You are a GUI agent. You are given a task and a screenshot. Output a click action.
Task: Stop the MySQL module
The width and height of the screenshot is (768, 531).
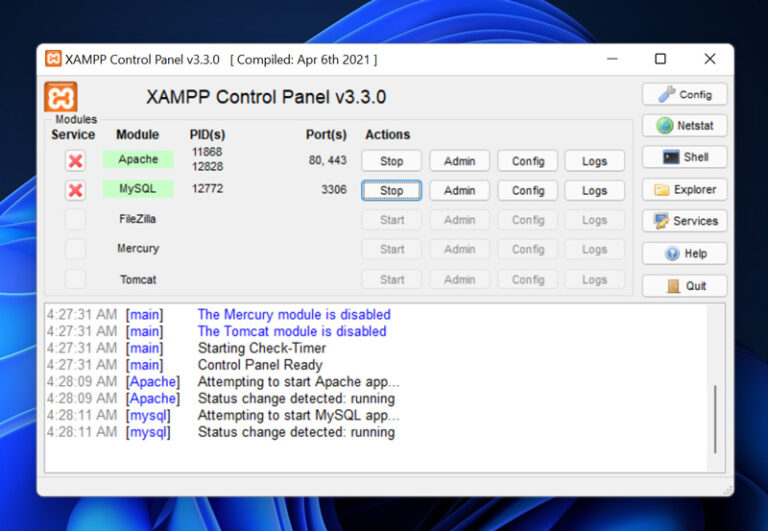391,190
